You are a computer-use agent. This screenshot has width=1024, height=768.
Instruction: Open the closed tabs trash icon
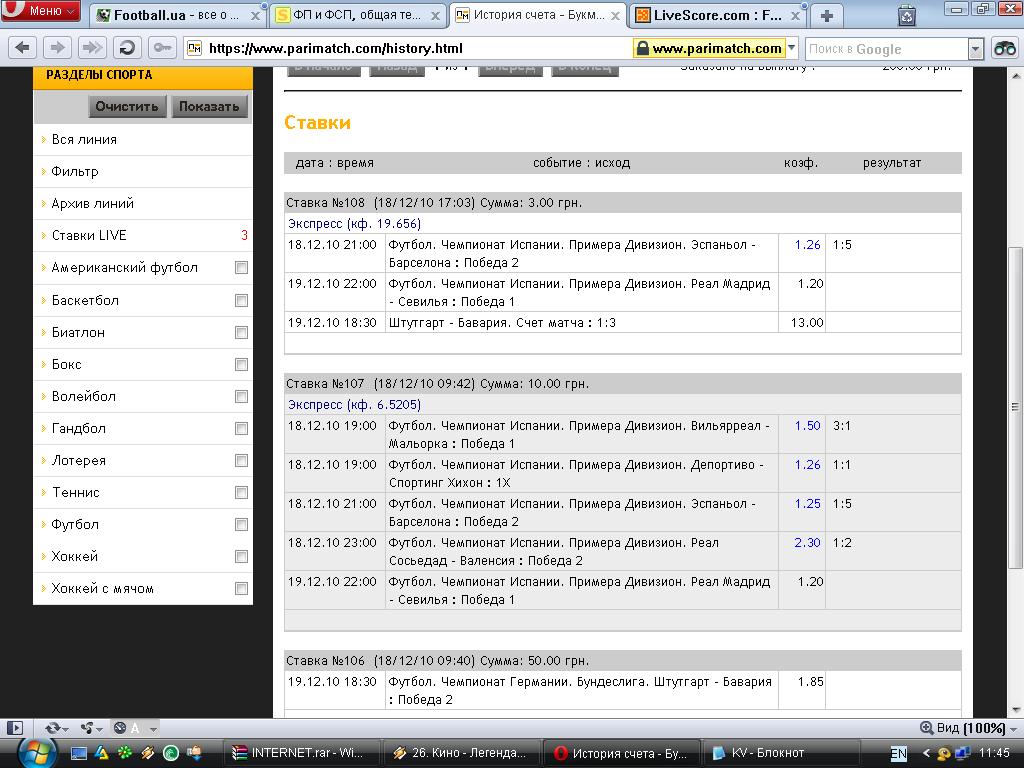point(906,15)
